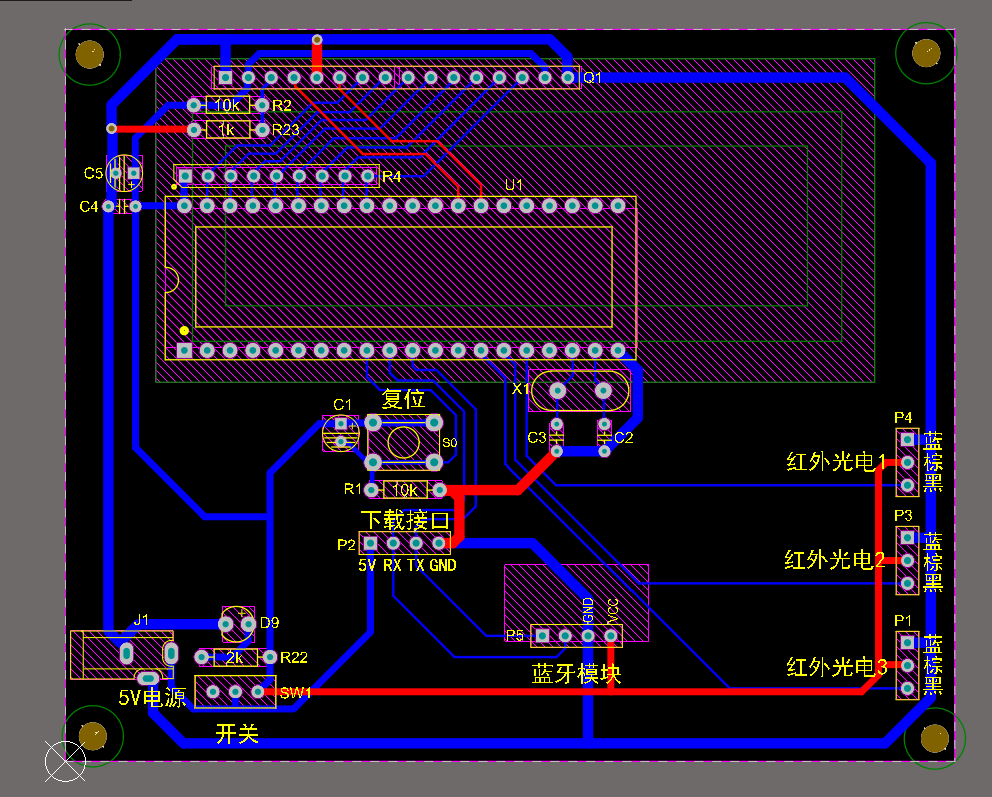
Task: Click the X1 crystal designator
Action: click(x=520, y=388)
